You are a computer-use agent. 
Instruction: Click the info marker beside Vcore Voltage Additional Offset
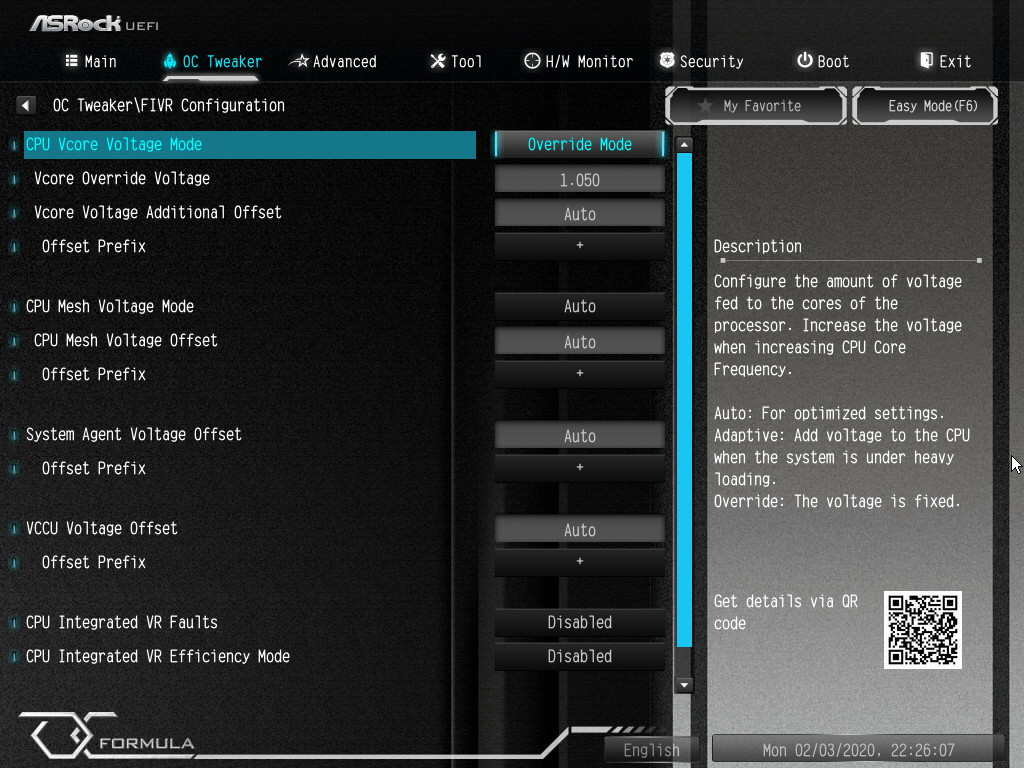(x=14, y=213)
